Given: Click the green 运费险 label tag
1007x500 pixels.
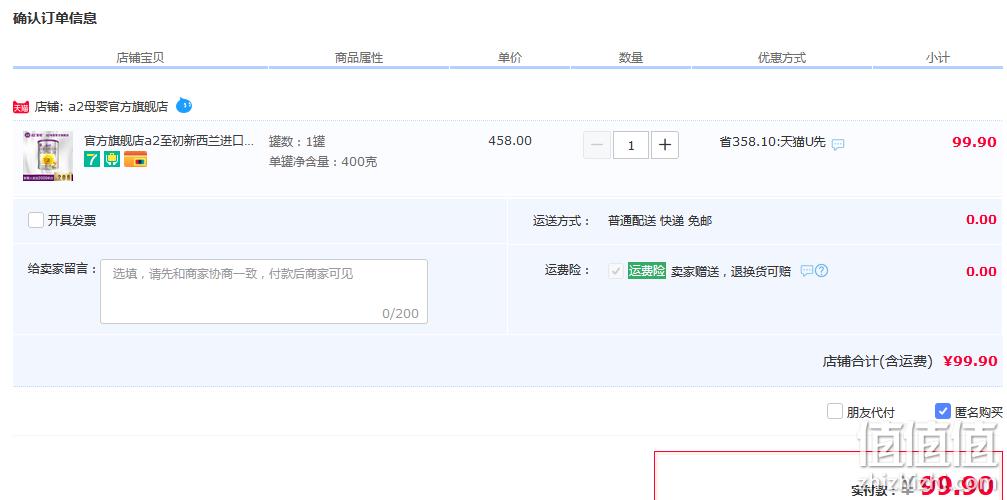Looking at the screenshot, I should click(x=646, y=271).
